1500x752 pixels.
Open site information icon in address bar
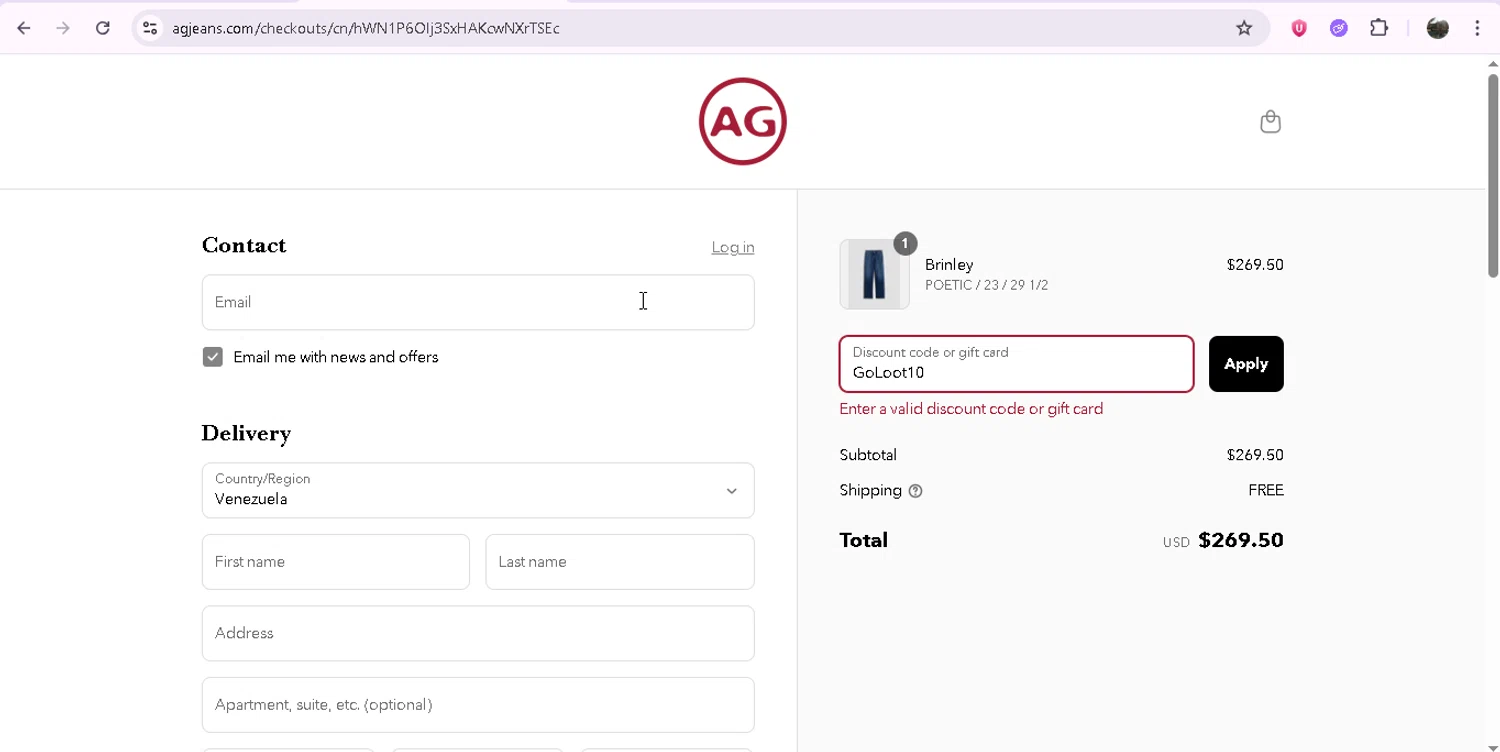pyautogui.click(x=150, y=28)
